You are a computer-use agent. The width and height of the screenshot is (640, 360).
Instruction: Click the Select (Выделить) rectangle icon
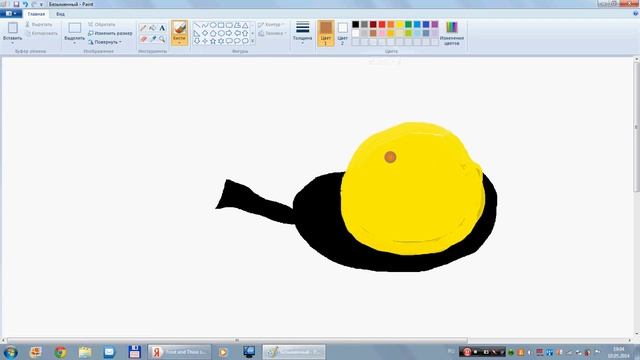click(74, 28)
